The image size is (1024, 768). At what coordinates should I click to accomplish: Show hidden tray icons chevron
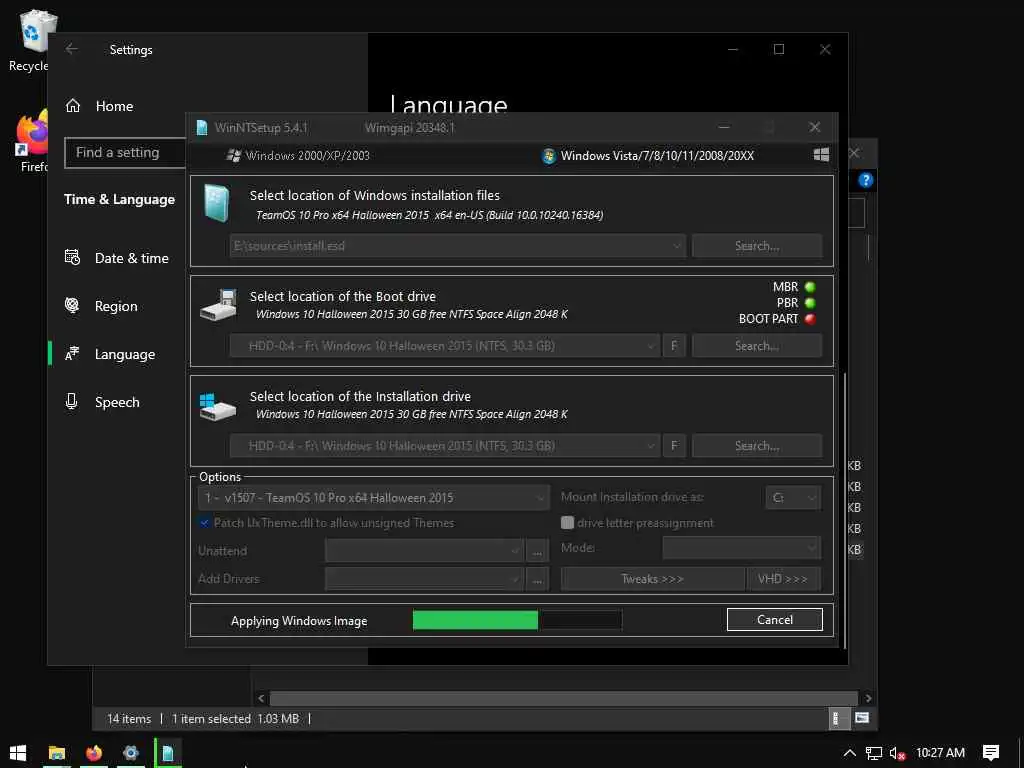click(849, 753)
